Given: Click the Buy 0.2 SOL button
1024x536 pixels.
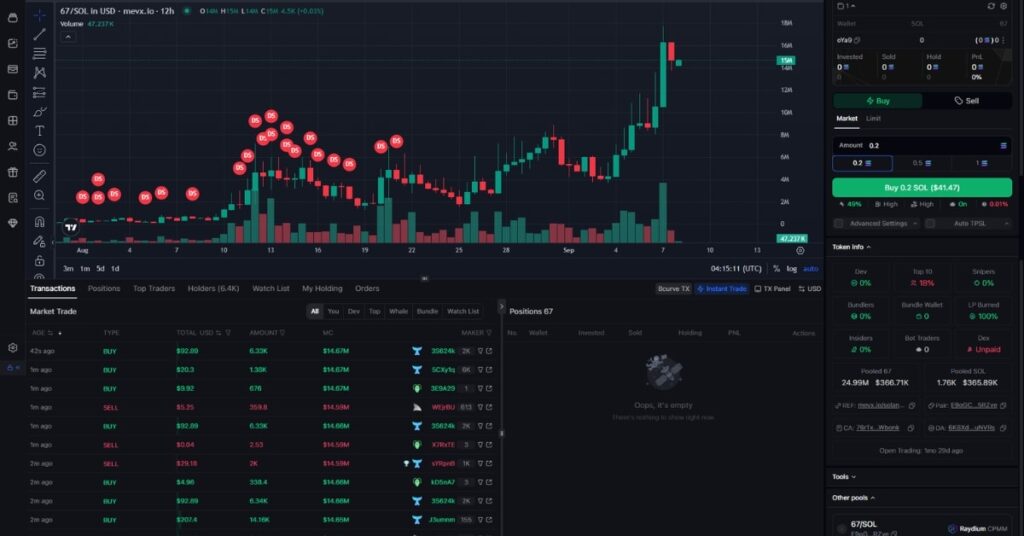Looking at the screenshot, I should 921,187.
